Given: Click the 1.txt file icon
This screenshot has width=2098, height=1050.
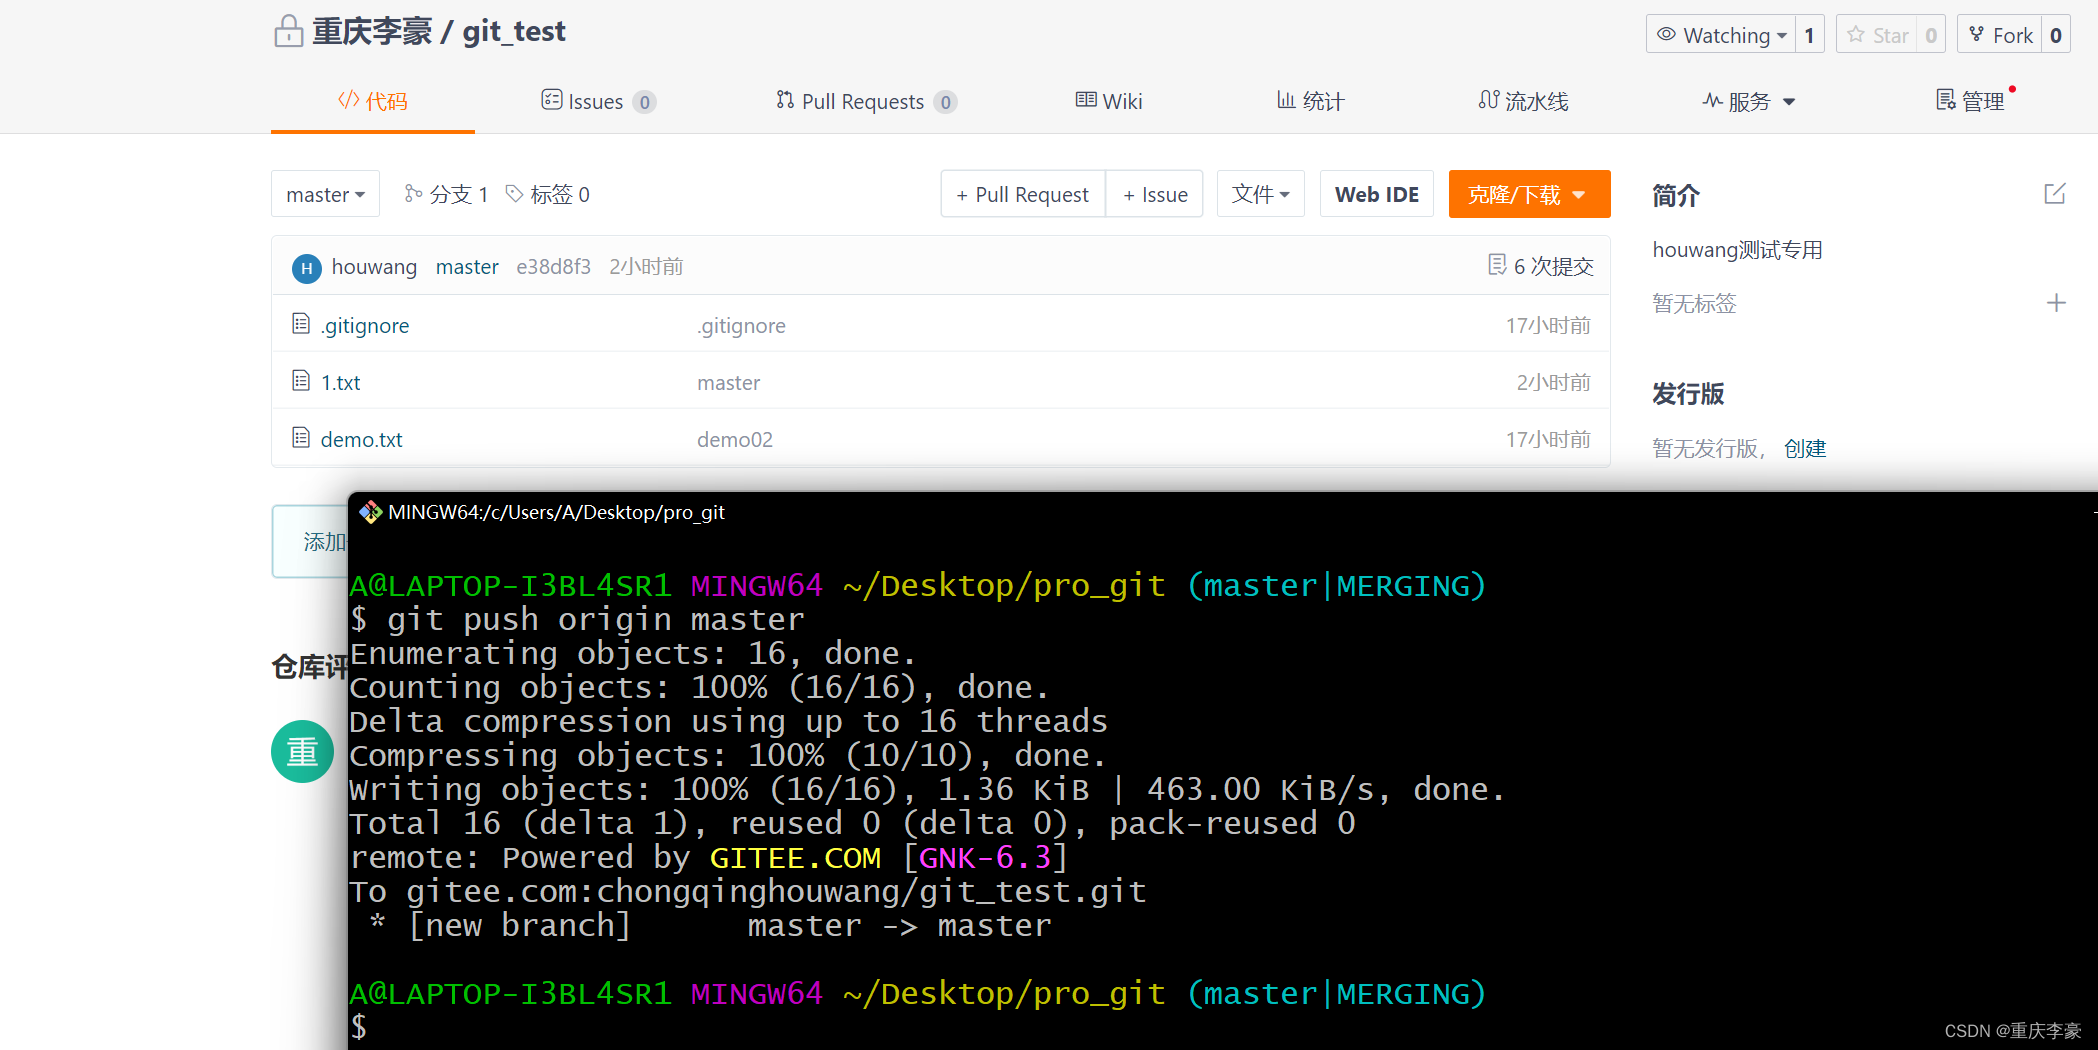Looking at the screenshot, I should click(x=301, y=381).
